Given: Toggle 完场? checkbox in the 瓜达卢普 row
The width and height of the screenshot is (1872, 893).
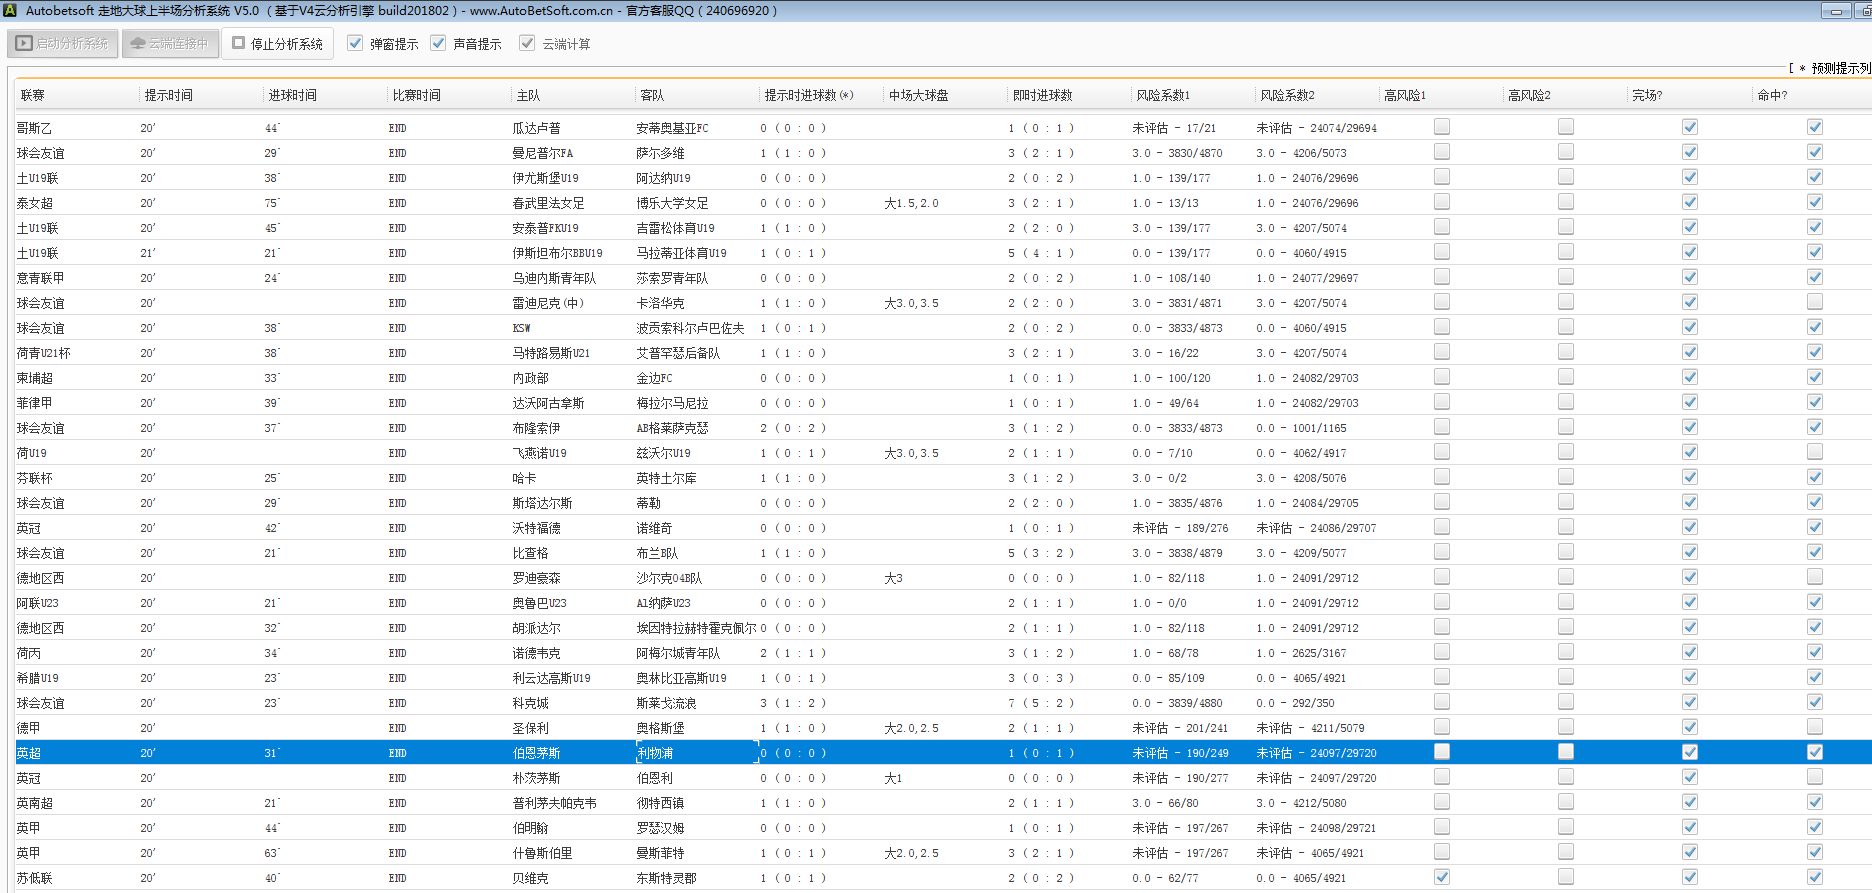Looking at the screenshot, I should (1689, 127).
